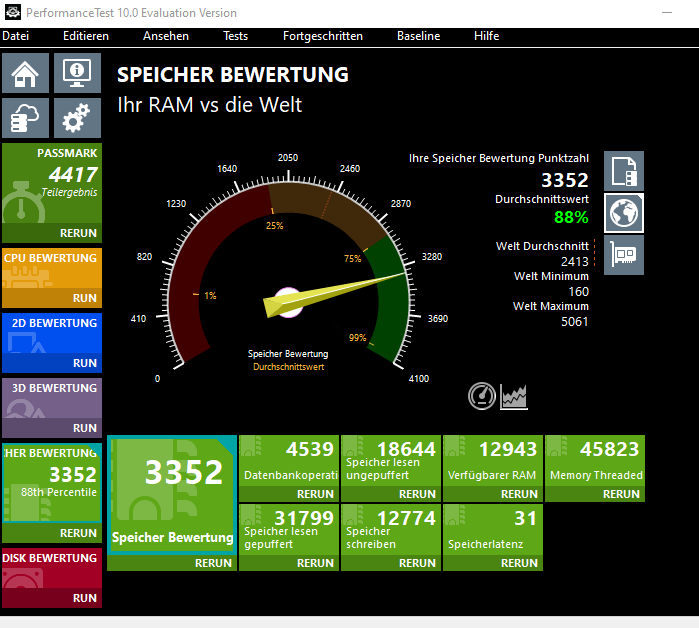This screenshot has height=628, width=699.
Task: Rerun Speicher lesen ungepuffert test
Action: [x=417, y=494]
